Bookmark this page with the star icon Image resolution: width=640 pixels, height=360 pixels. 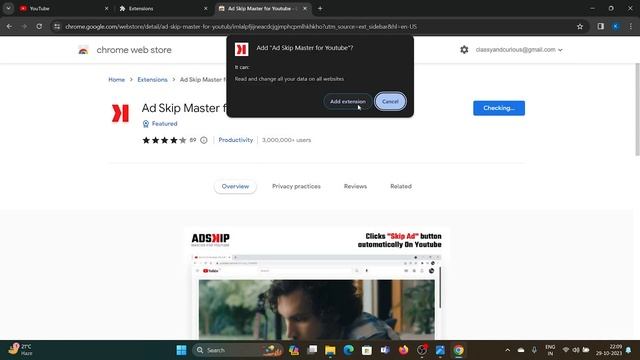pyautogui.click(x=580, y=27)
